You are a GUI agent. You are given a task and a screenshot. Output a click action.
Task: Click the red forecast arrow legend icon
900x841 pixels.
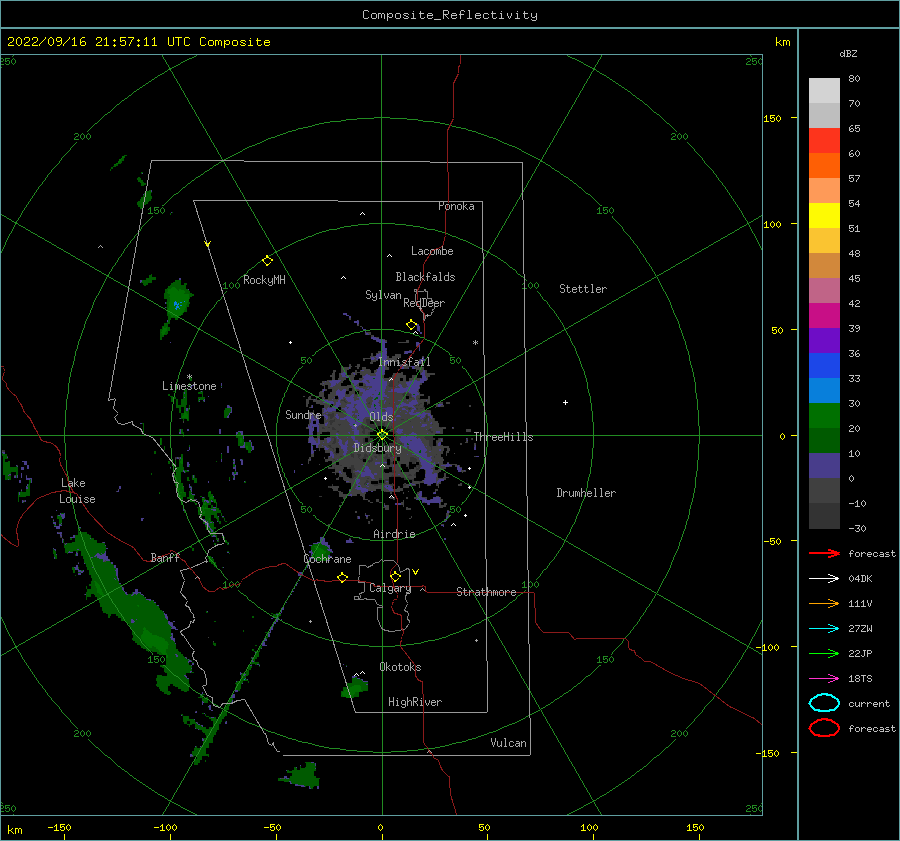coord(824,553)
